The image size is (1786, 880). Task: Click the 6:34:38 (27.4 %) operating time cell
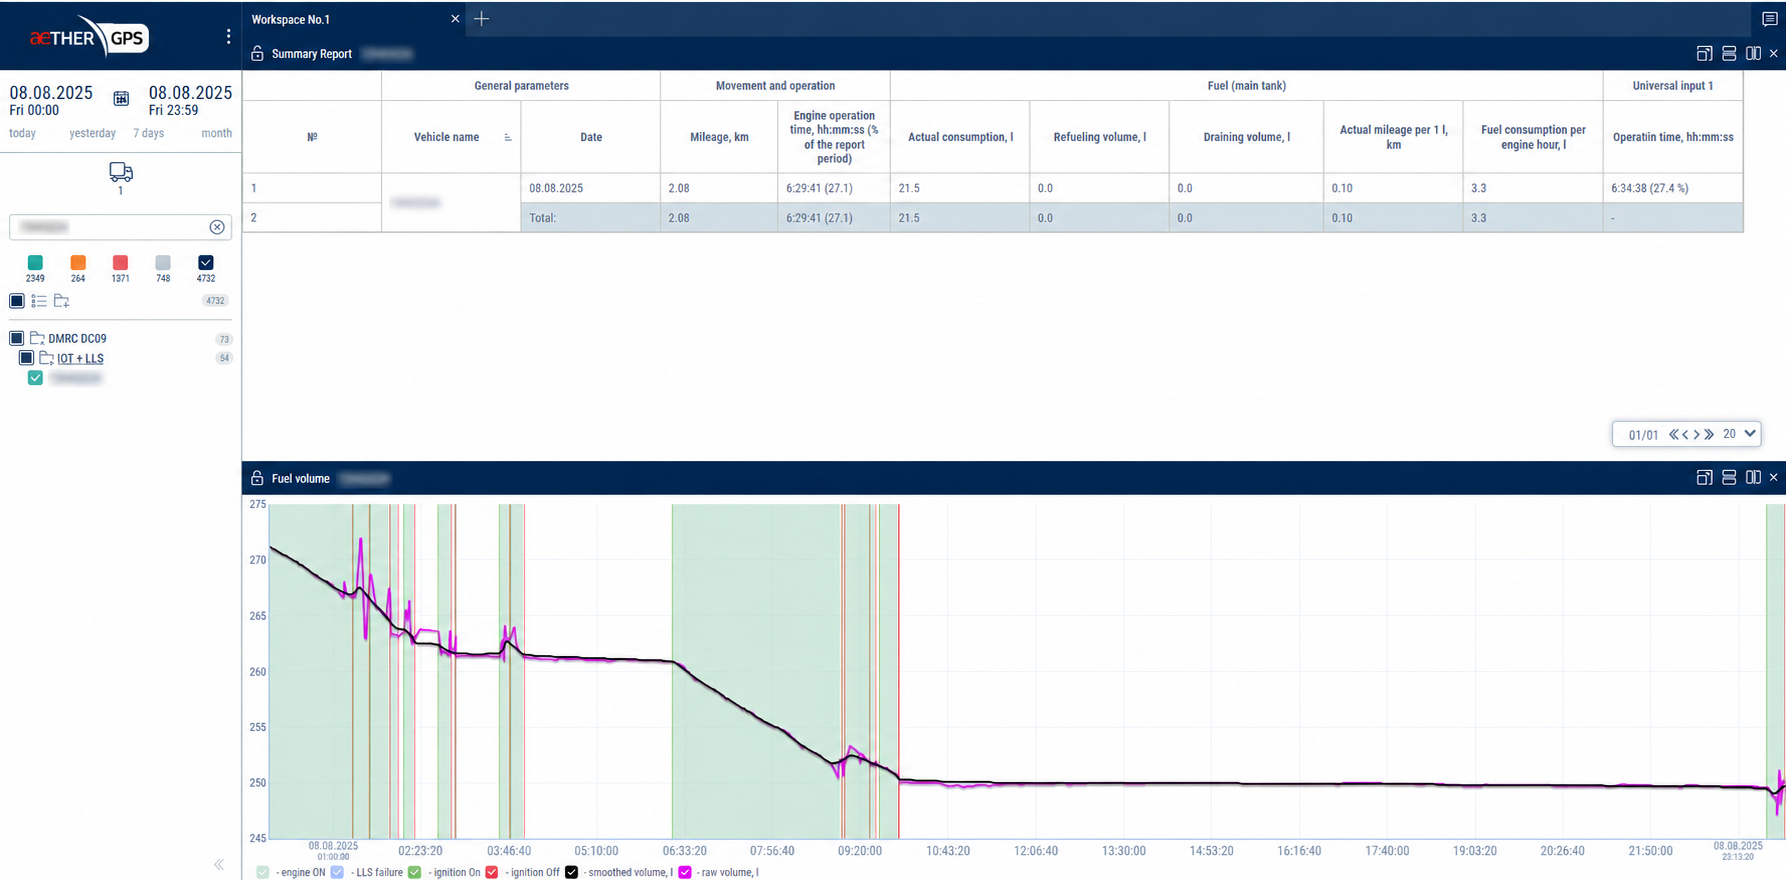(1673, 188)
